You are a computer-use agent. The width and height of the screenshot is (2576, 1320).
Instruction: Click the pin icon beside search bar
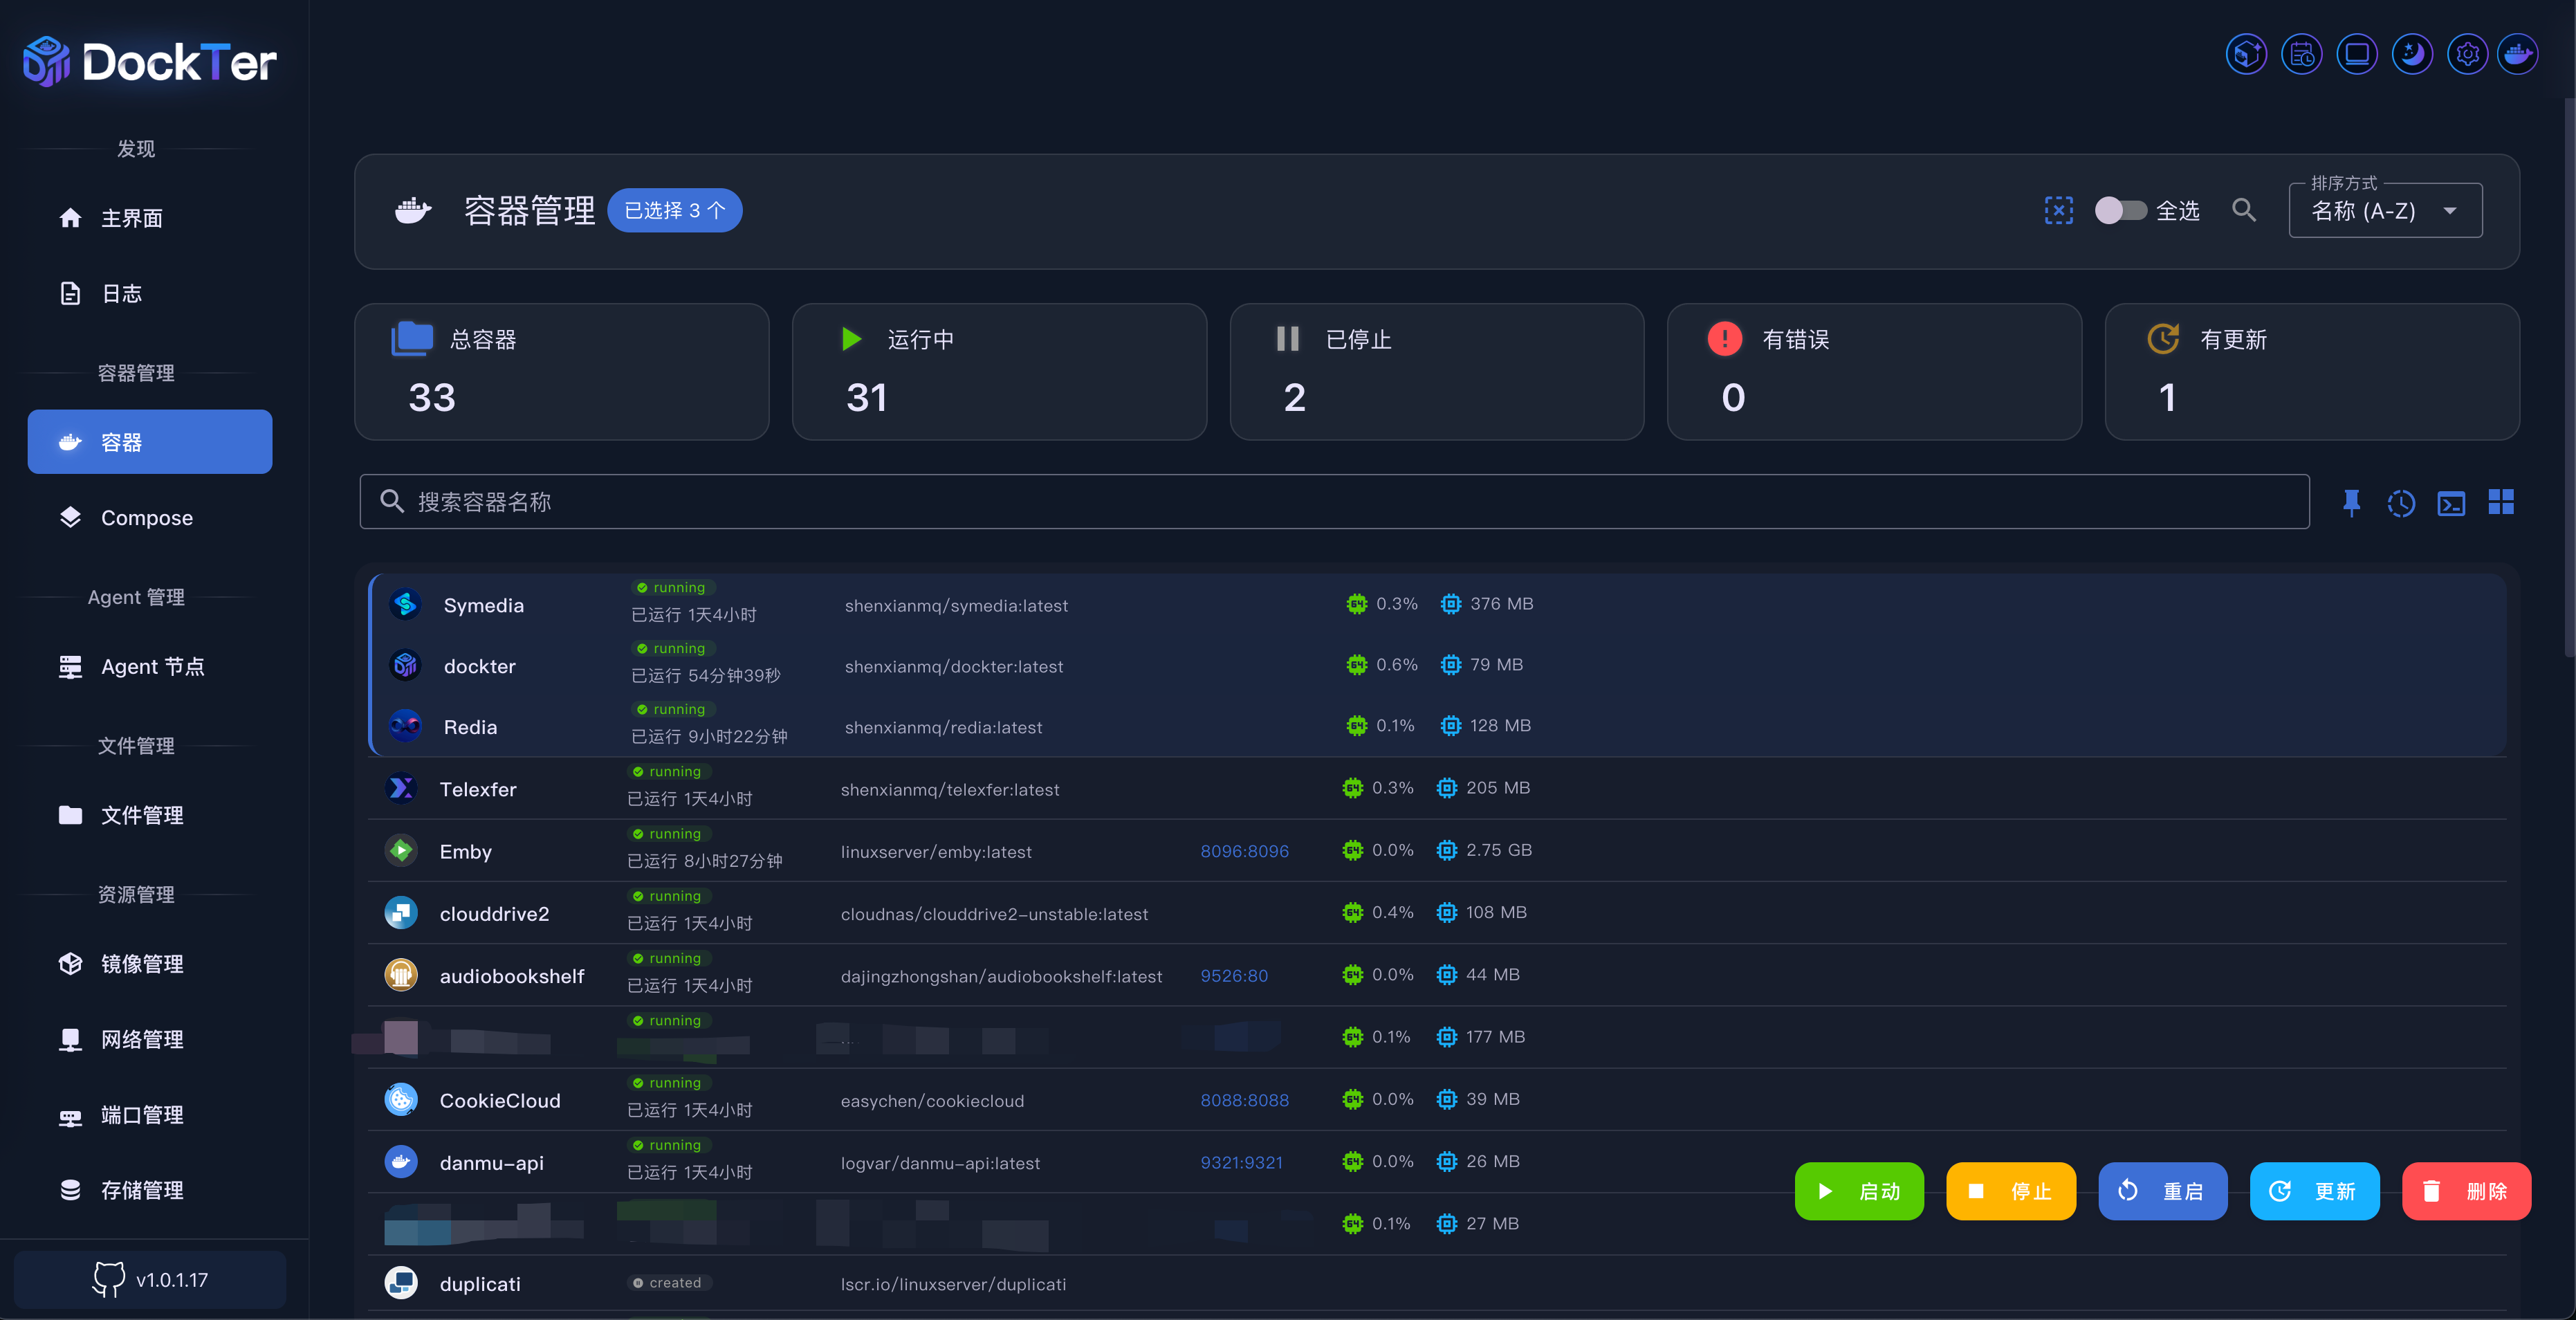click(x=2351, y=502)
